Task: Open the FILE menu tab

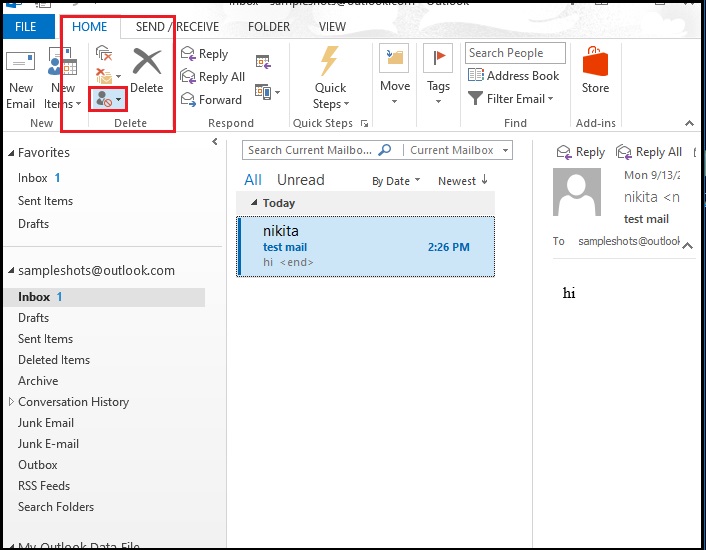Action: (x=28, y=27)
